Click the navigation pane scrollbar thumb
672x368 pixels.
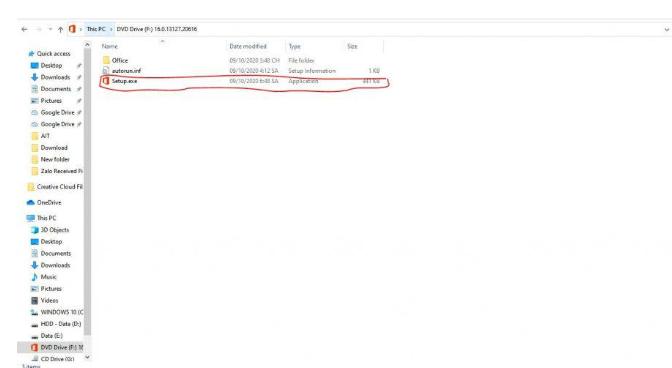click(x=87, y=191)
